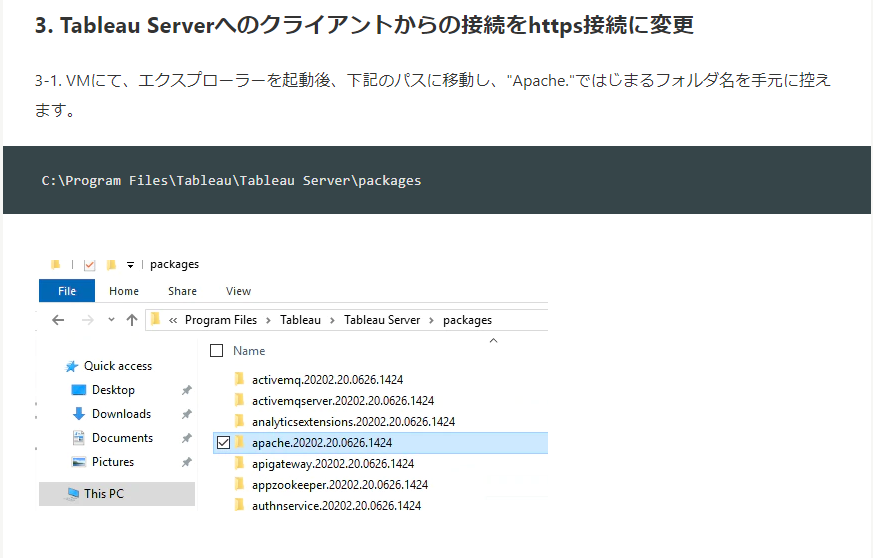Click the Back navigation arrow
Image resolution: width=873 pixels, height=558 pixels.
pos(58,320)
